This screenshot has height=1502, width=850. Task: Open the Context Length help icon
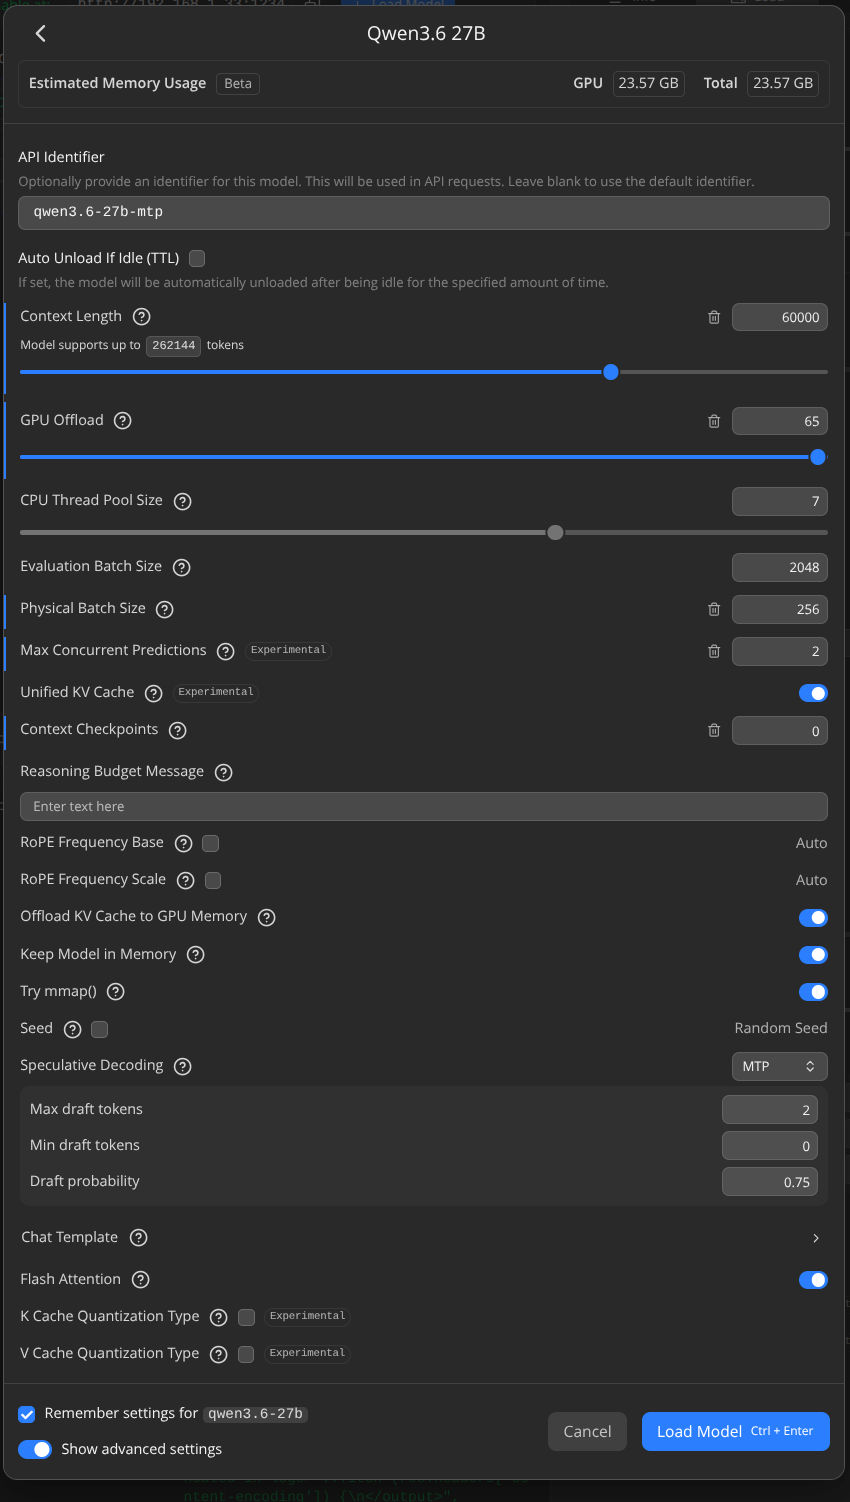tap(142, 317)
